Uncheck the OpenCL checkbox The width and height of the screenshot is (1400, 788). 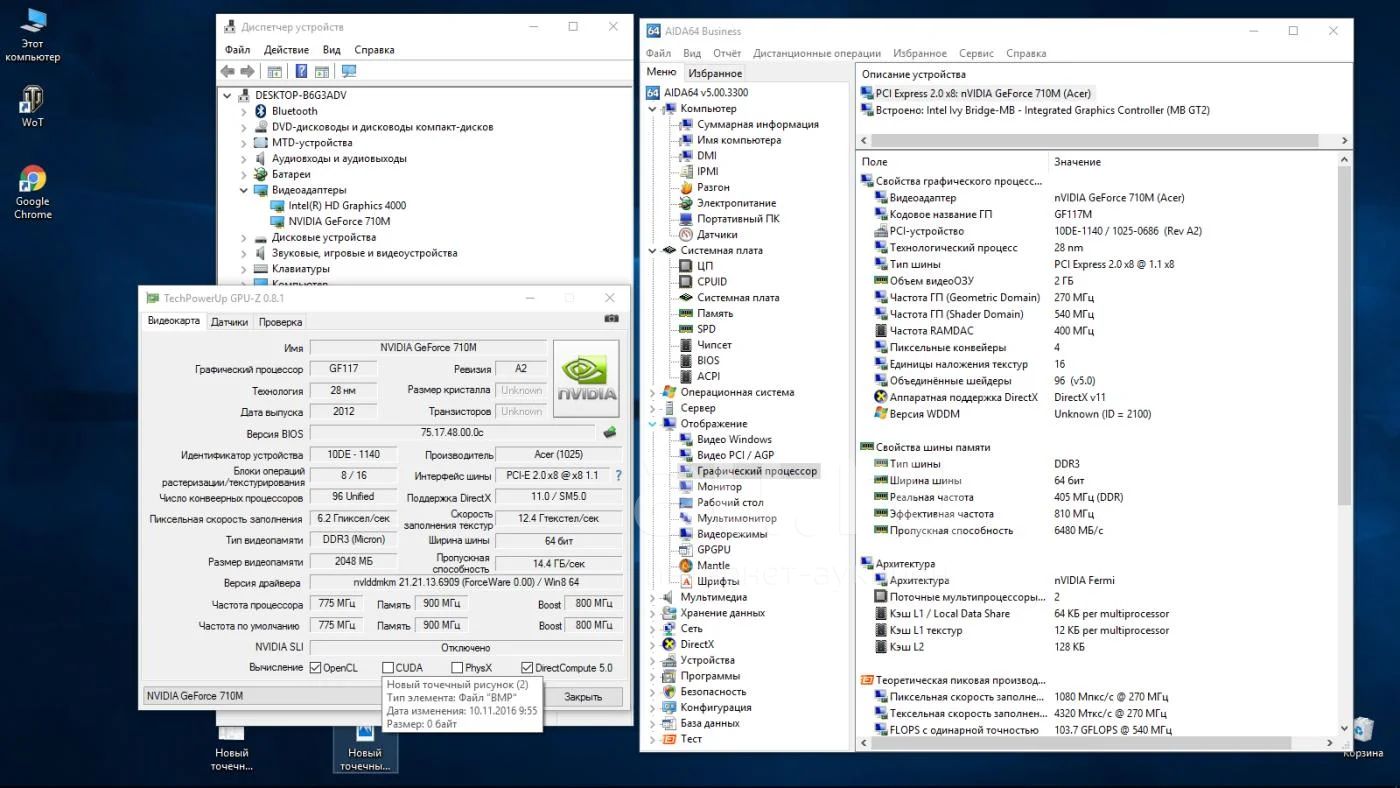point(315,668)
